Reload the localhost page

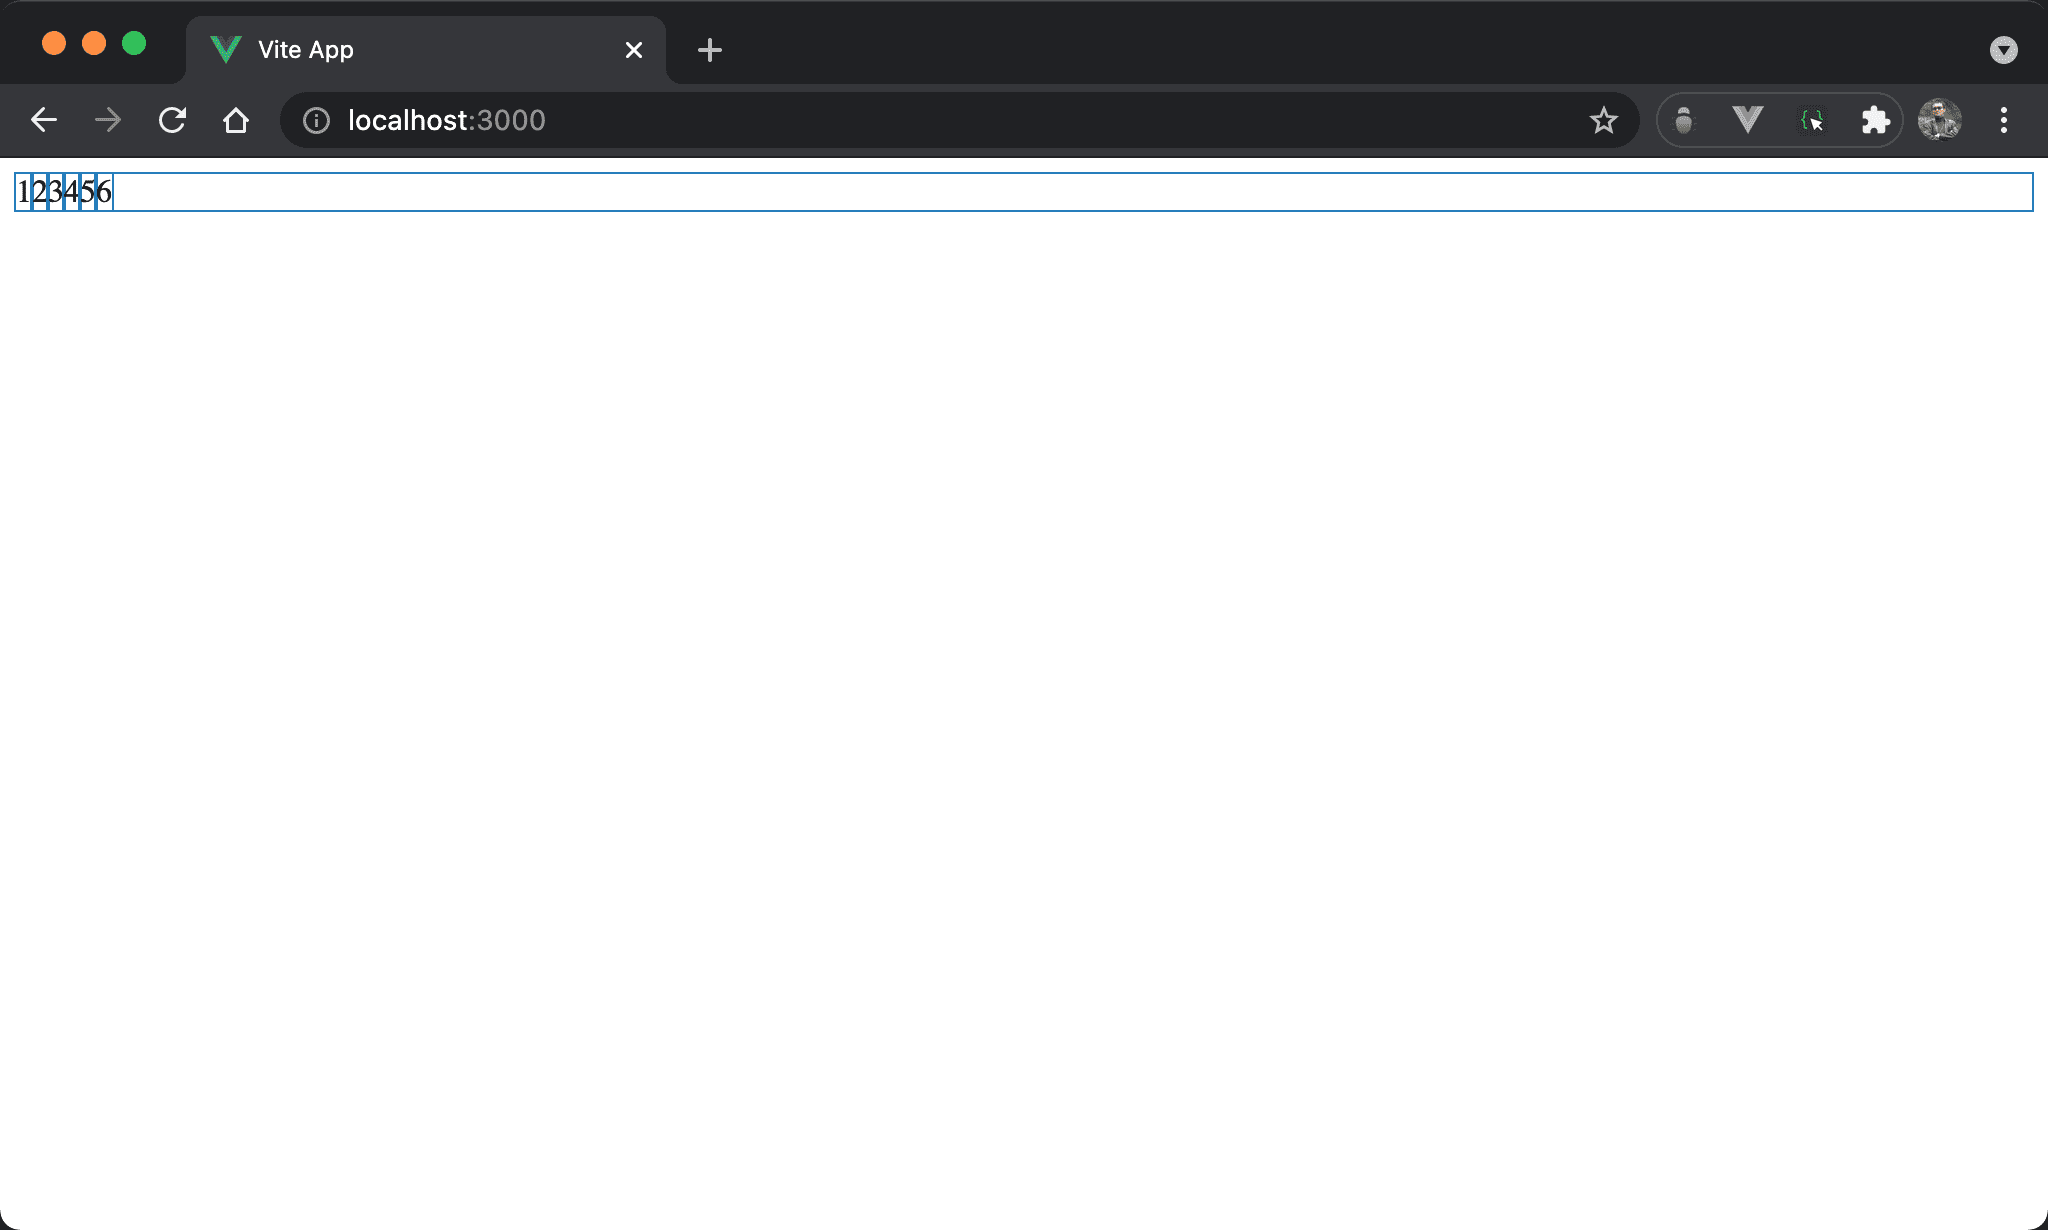click(172, 120)
